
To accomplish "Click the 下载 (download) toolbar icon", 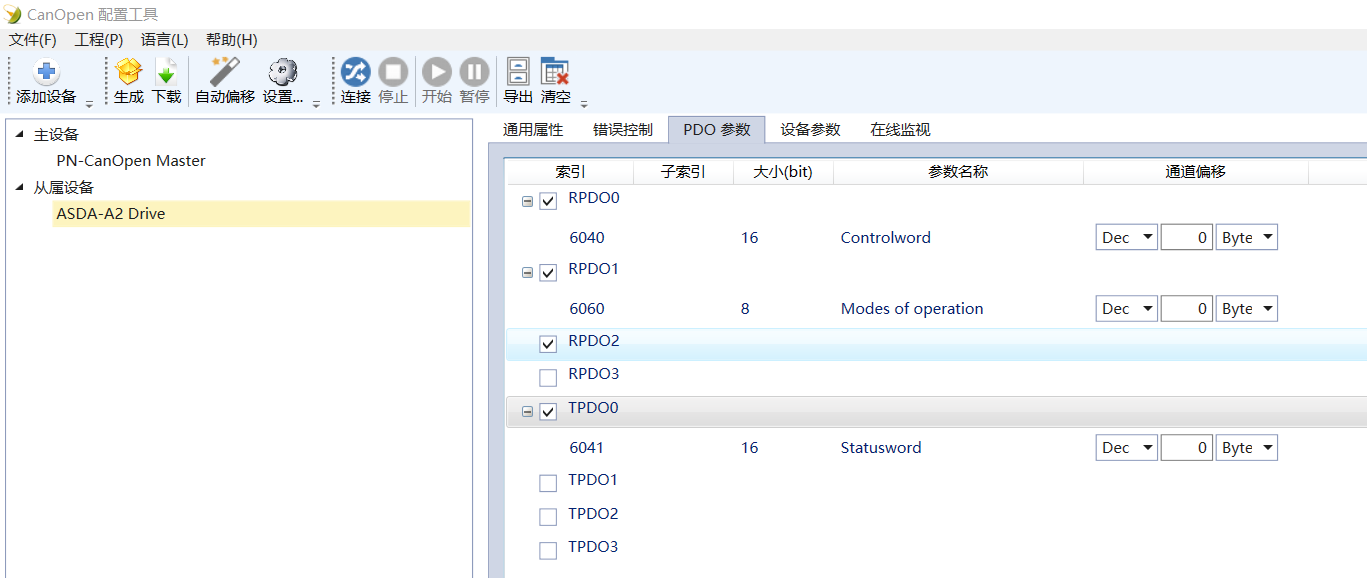I will [x=166, y=73].
